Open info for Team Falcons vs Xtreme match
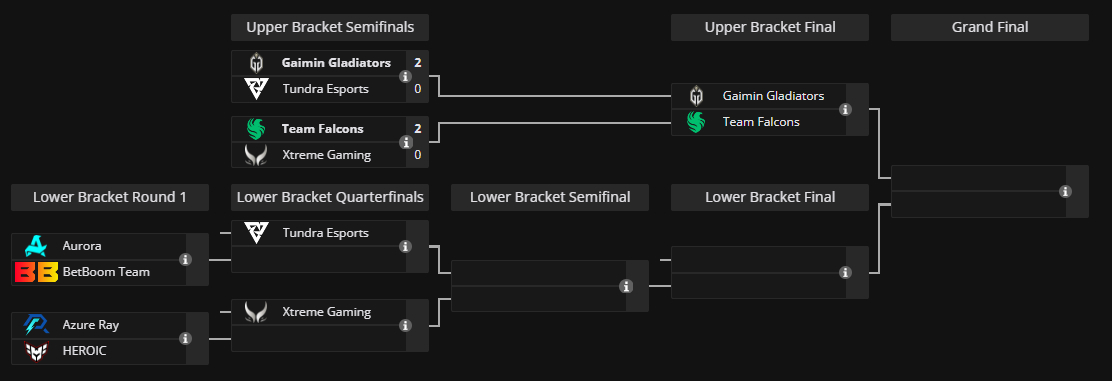Screen dimensions: 1112x381 (x=406, y=142)
